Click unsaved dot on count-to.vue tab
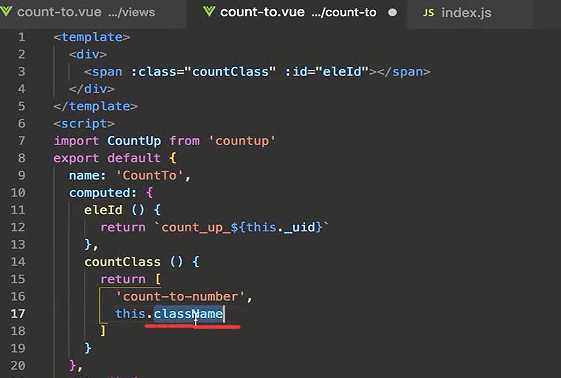This screenshot has width=561, height=378. click(392, 13)
